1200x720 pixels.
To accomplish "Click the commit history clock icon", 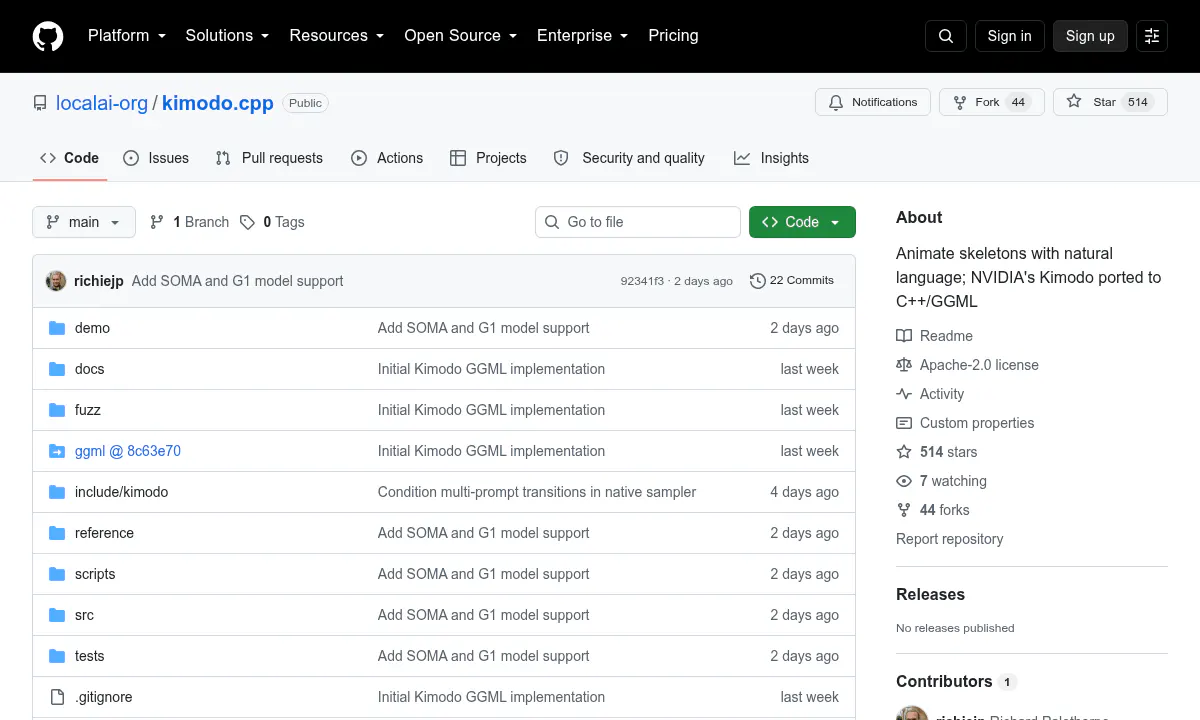I will [758, 281].
